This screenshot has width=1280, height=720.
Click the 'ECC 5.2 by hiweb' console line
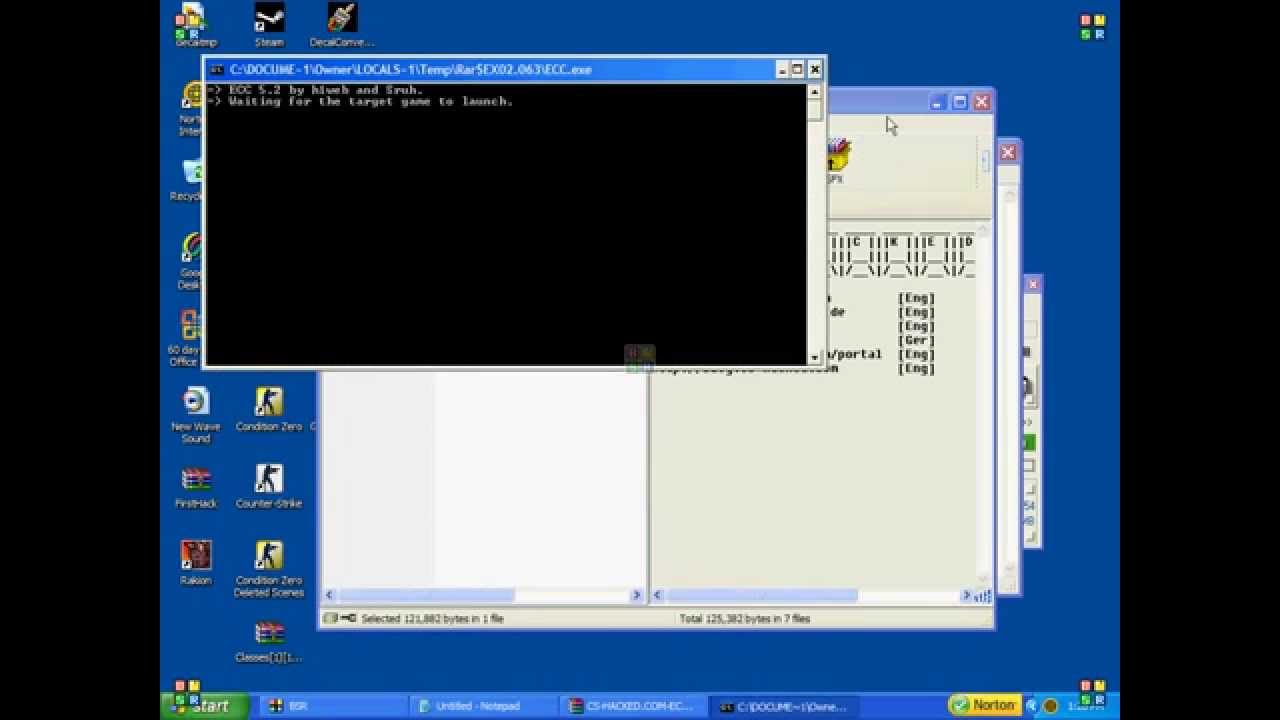coord(325,90)
